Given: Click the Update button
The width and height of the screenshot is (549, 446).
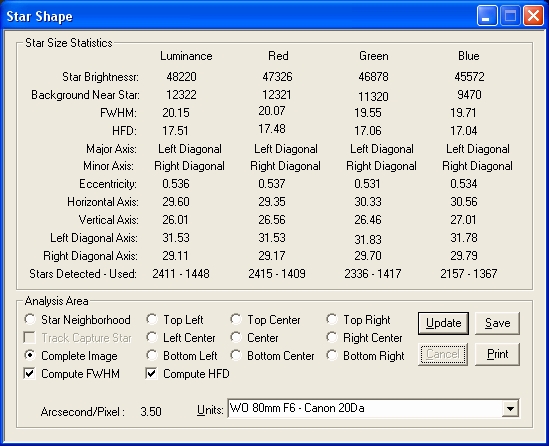Looking at the screenshot, I should click(443, 323).
